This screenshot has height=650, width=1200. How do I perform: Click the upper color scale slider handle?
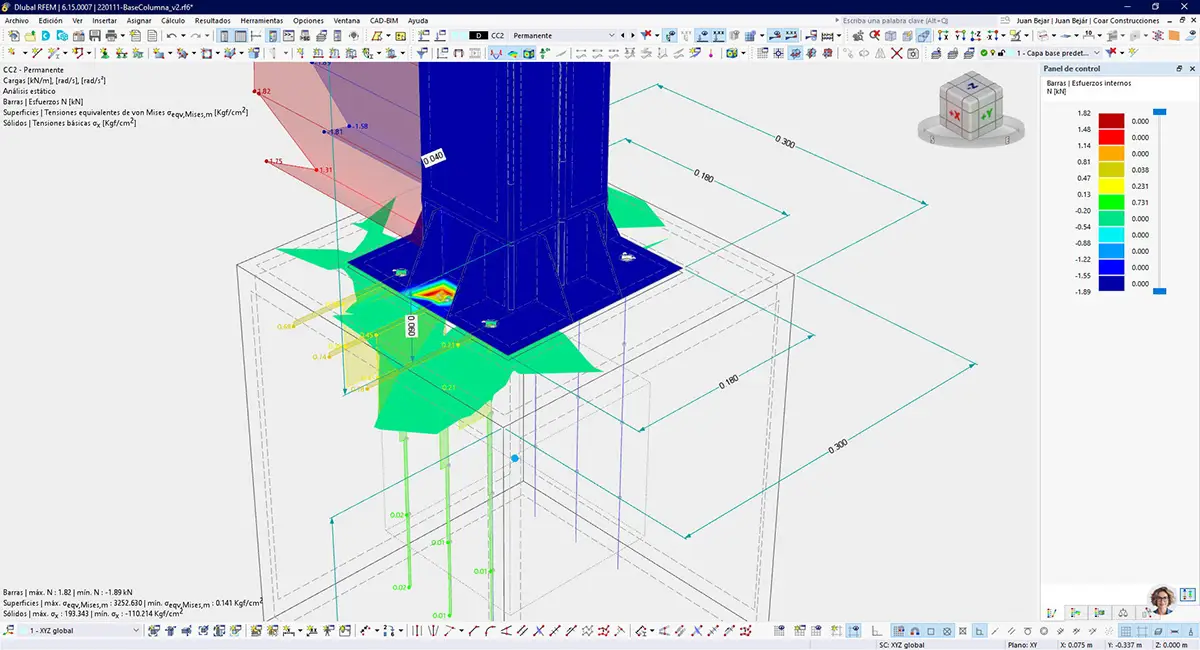click(1160, 112)
